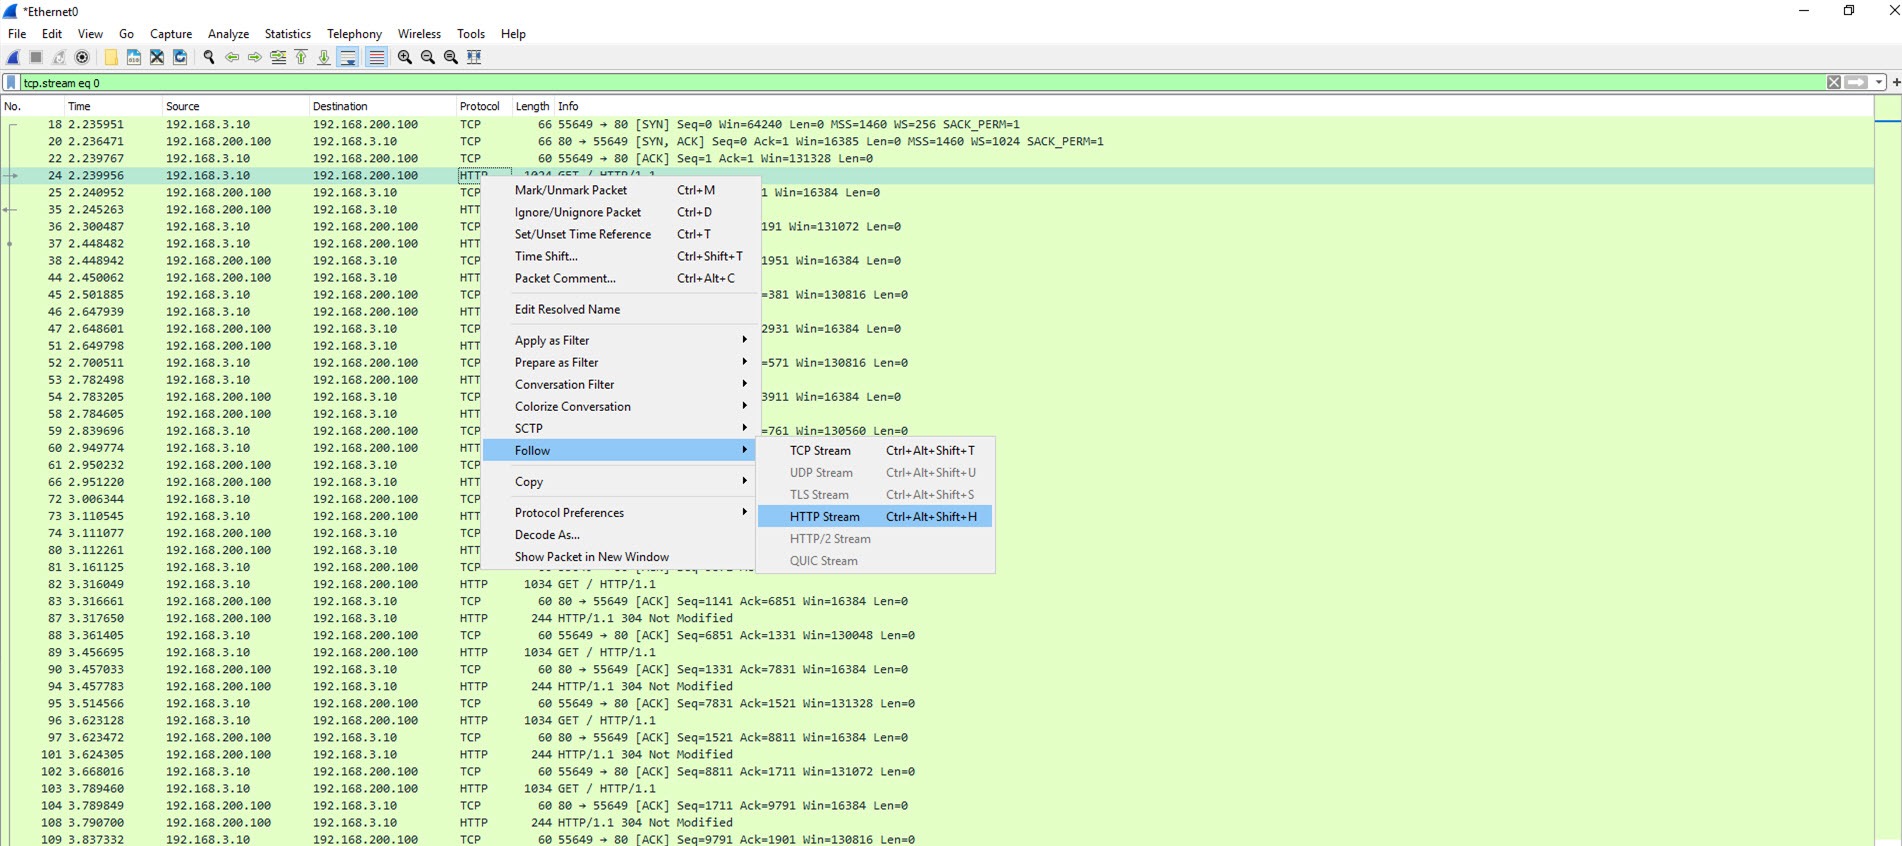Save this capture file
Screen dimensions: 1902x846
(134, 57)
